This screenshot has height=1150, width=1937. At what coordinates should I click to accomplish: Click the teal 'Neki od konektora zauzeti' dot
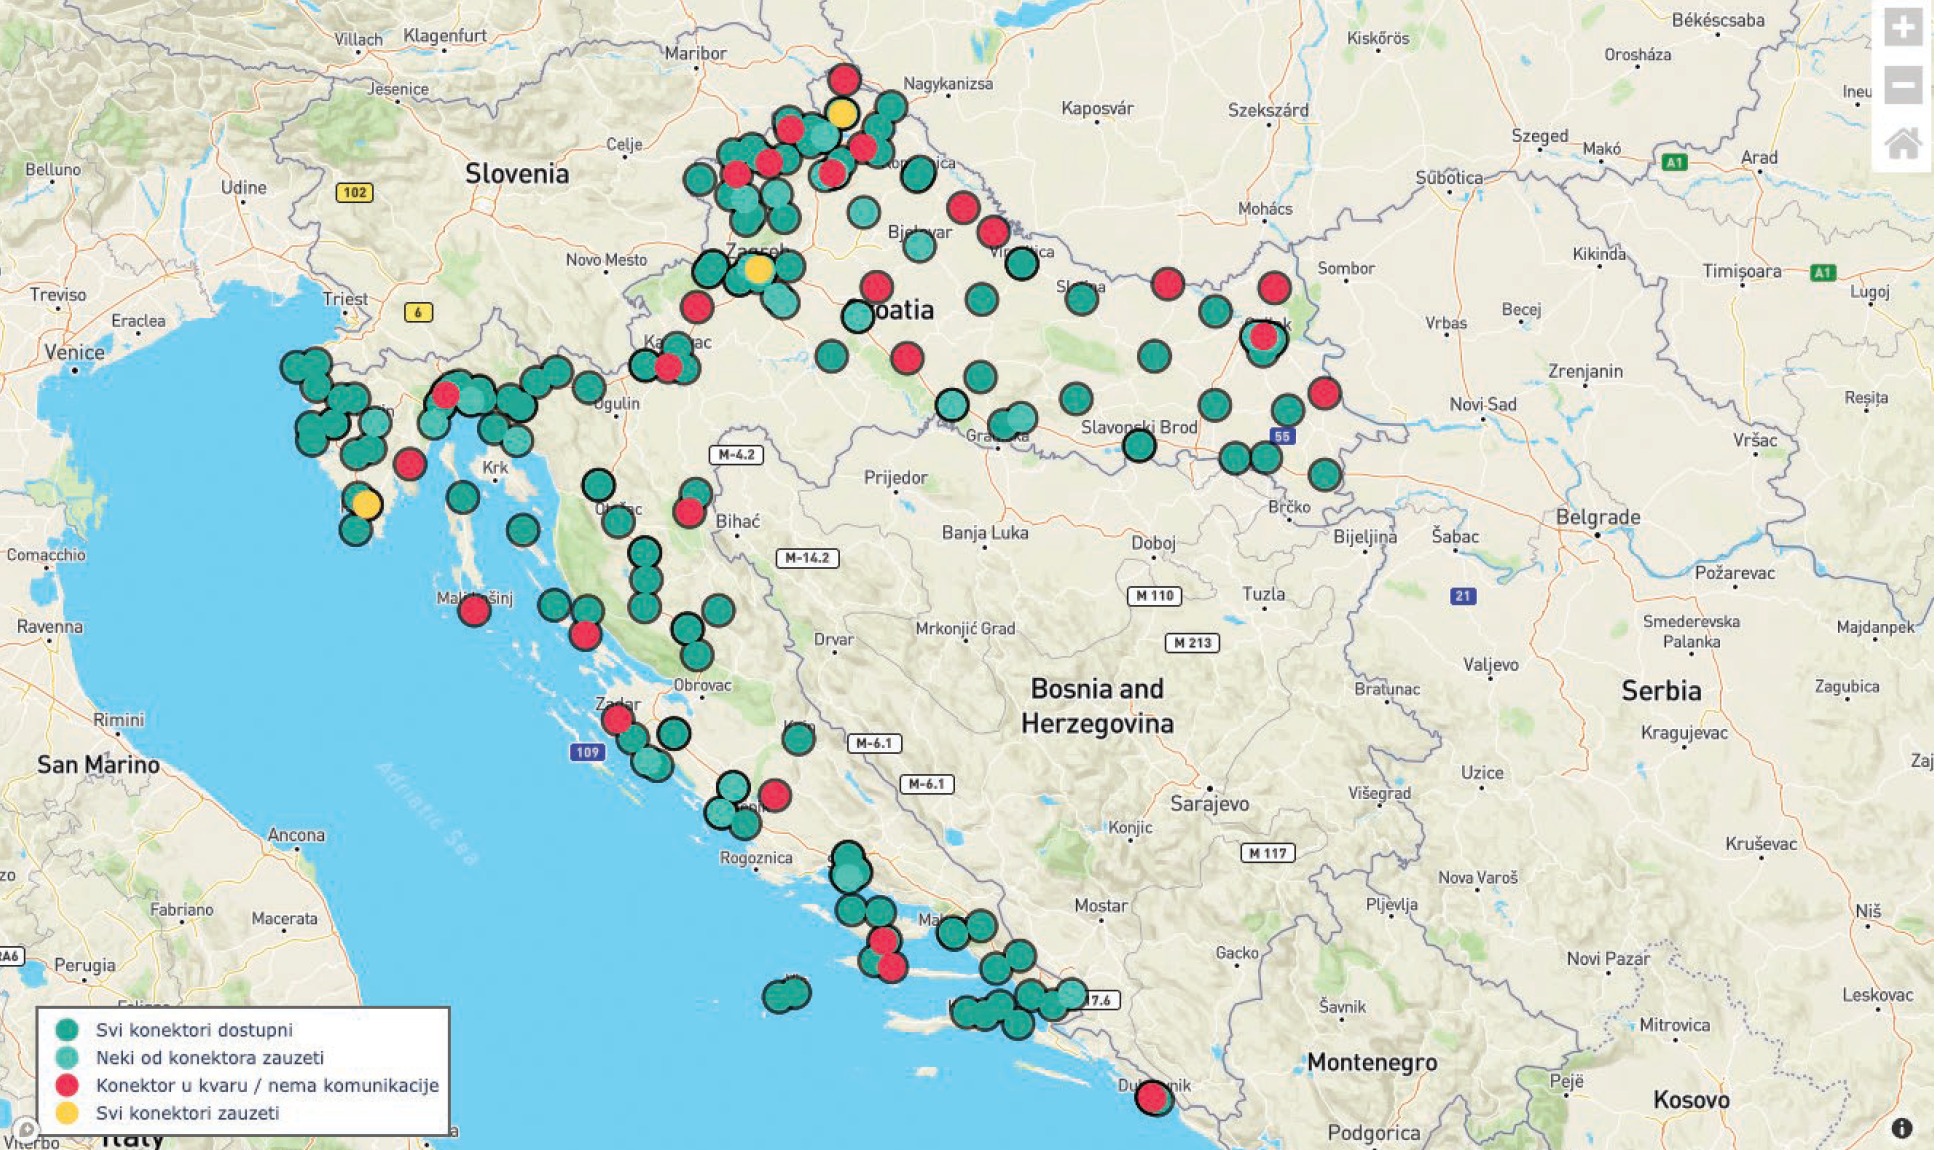click(x=67, y=1057)
